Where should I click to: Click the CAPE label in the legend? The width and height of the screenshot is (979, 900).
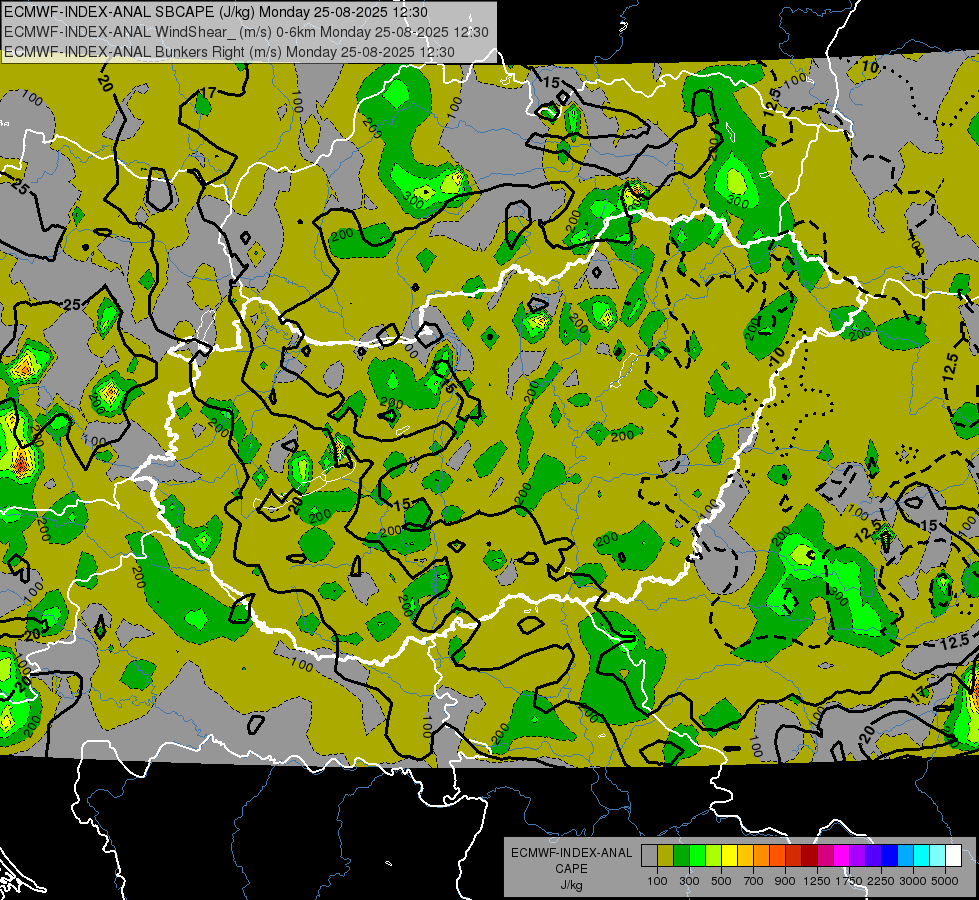571,869
